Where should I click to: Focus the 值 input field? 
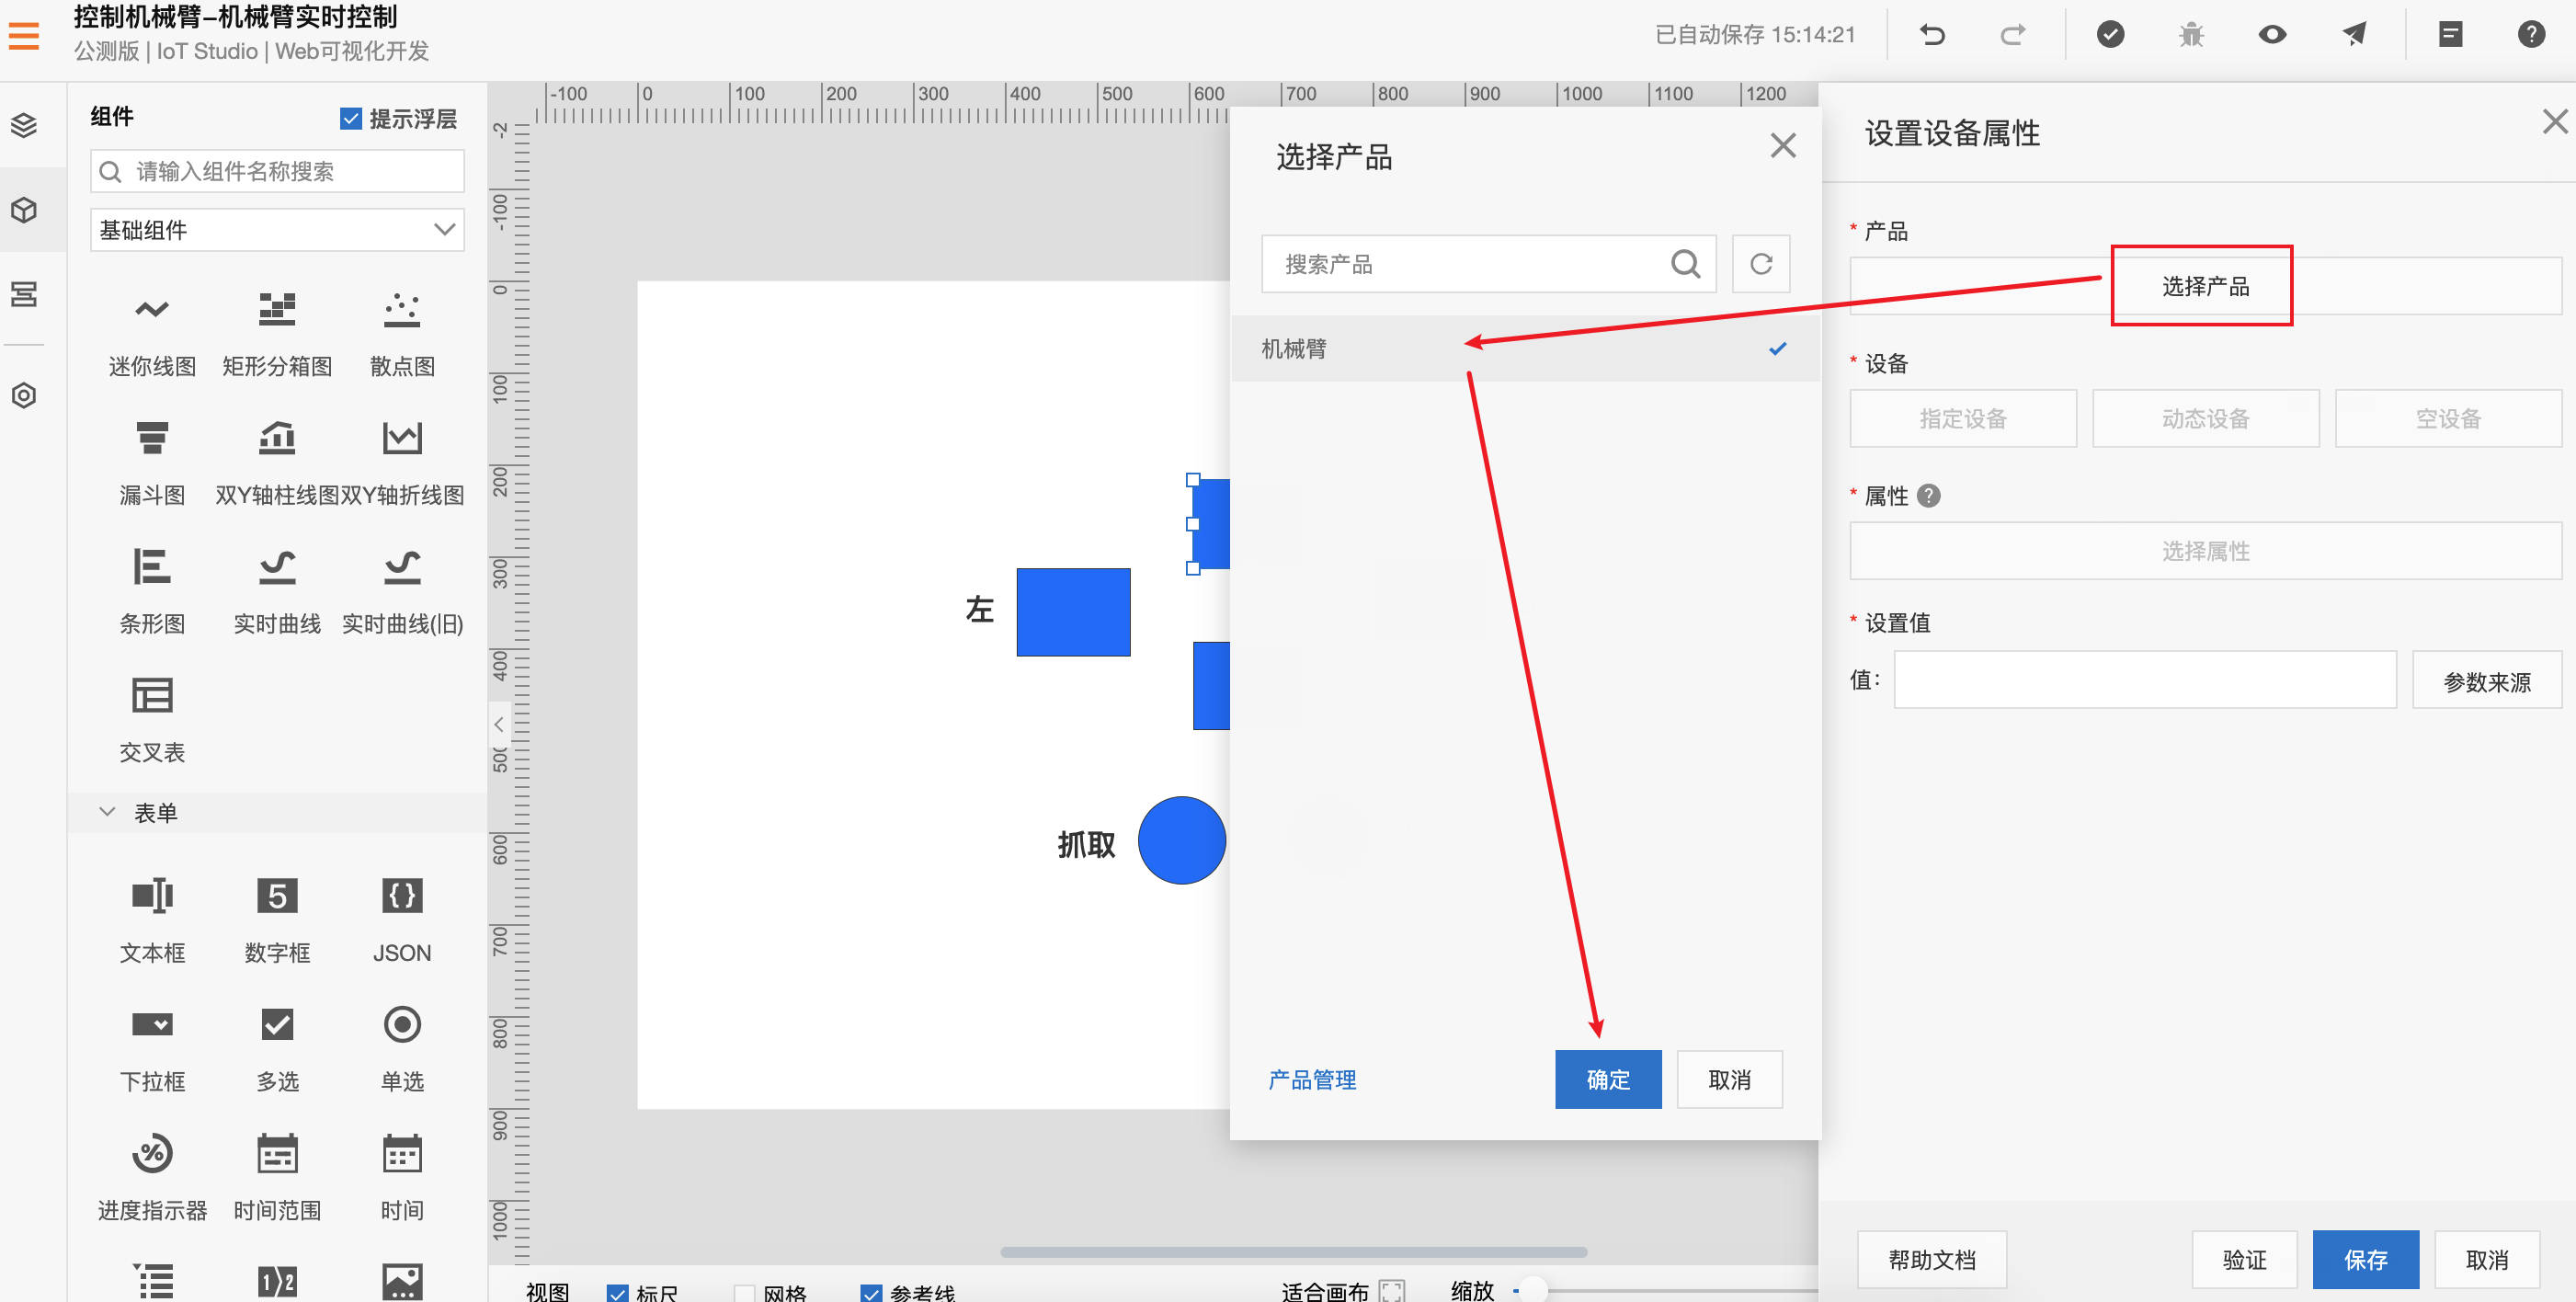click(x=2145, y=680)
